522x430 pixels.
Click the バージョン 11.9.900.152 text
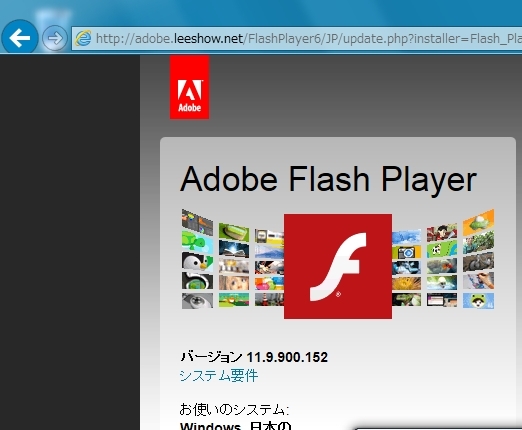pyautogui.click(x=254, y=357)
